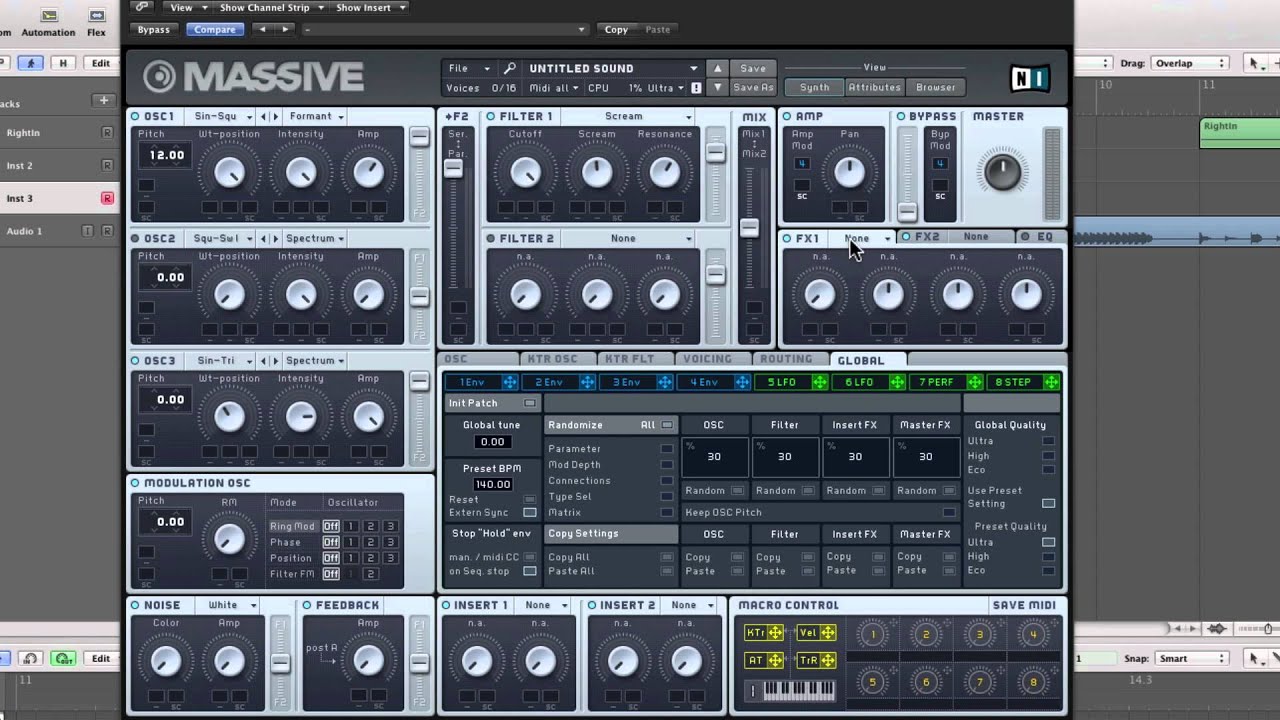Screen dimensions: 1280x720
Task: Click the Native Instruments NI logo
Action: pyautogui.click(x=1030, y=77)
